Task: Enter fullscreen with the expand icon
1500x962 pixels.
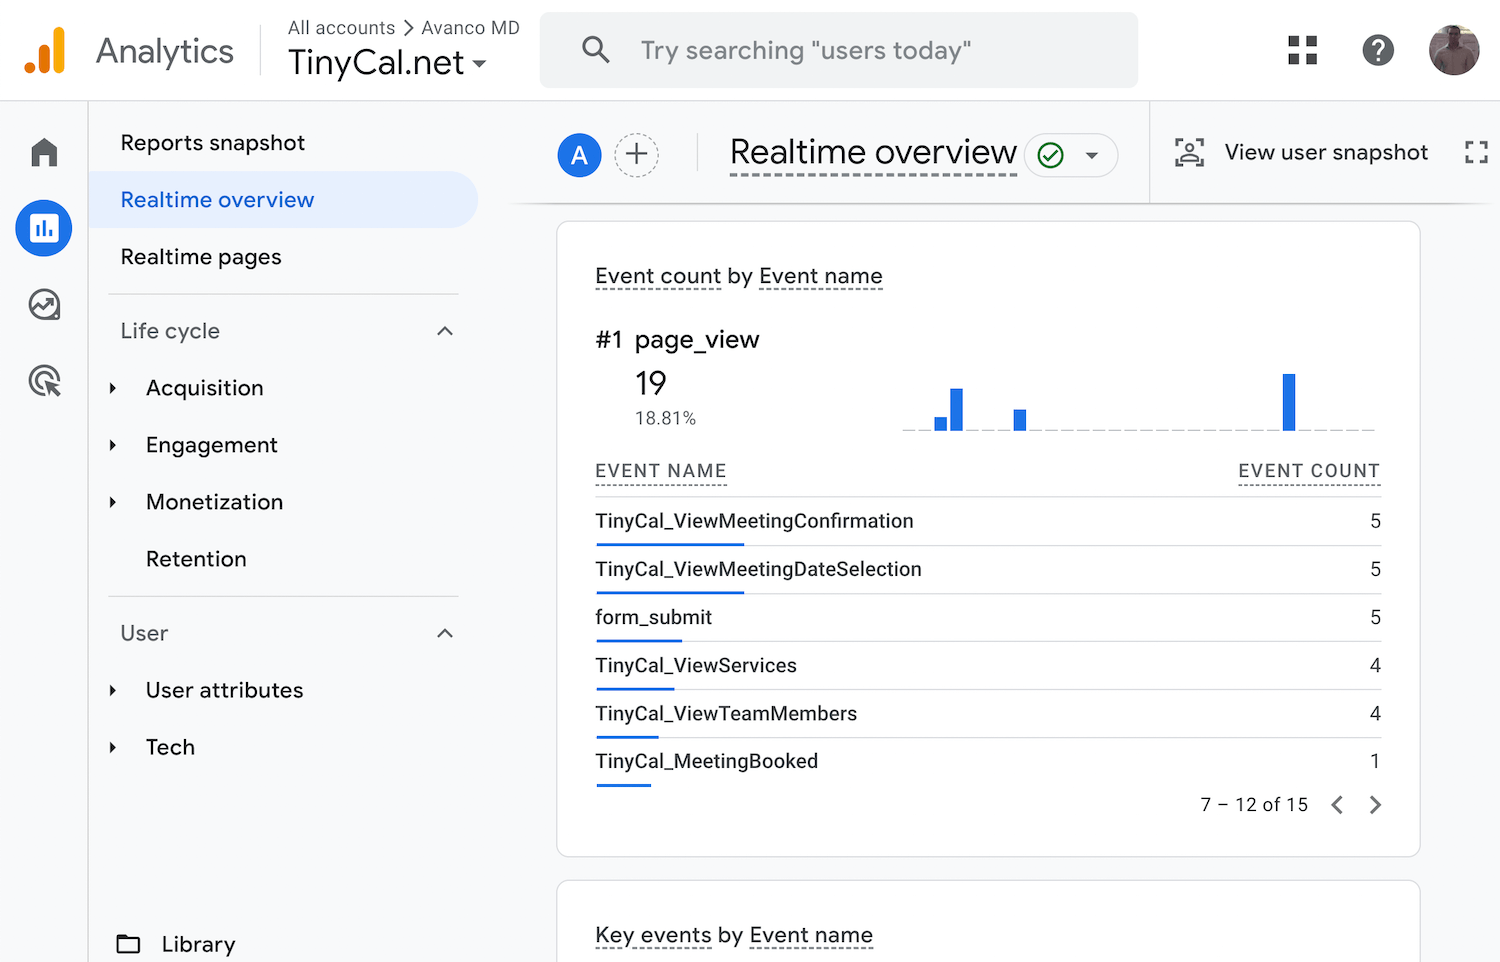Action: point(1476,152)
